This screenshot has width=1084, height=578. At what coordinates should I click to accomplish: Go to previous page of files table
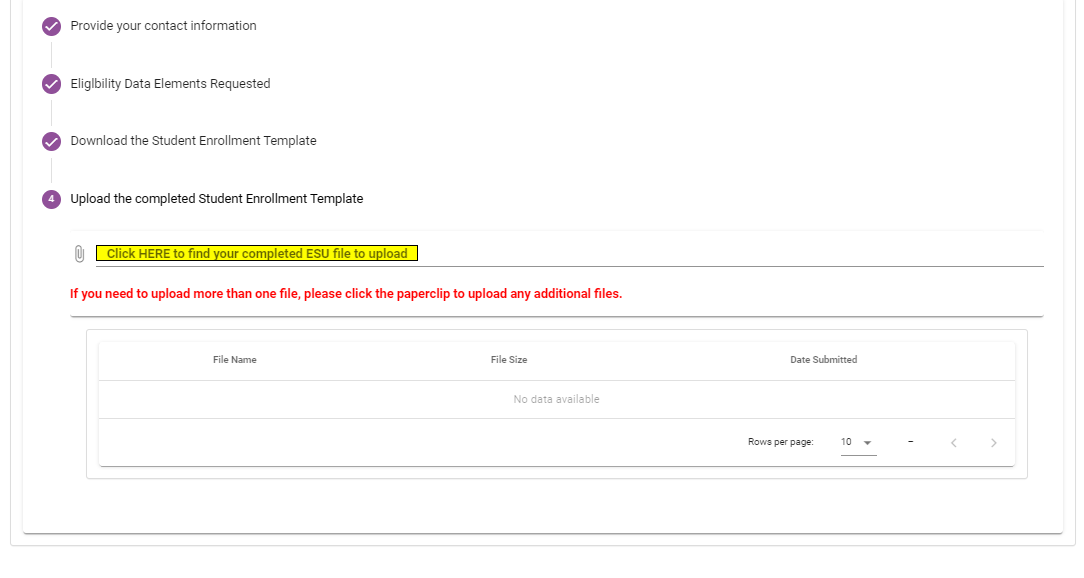pyautogui.click(x=953, y=443)
